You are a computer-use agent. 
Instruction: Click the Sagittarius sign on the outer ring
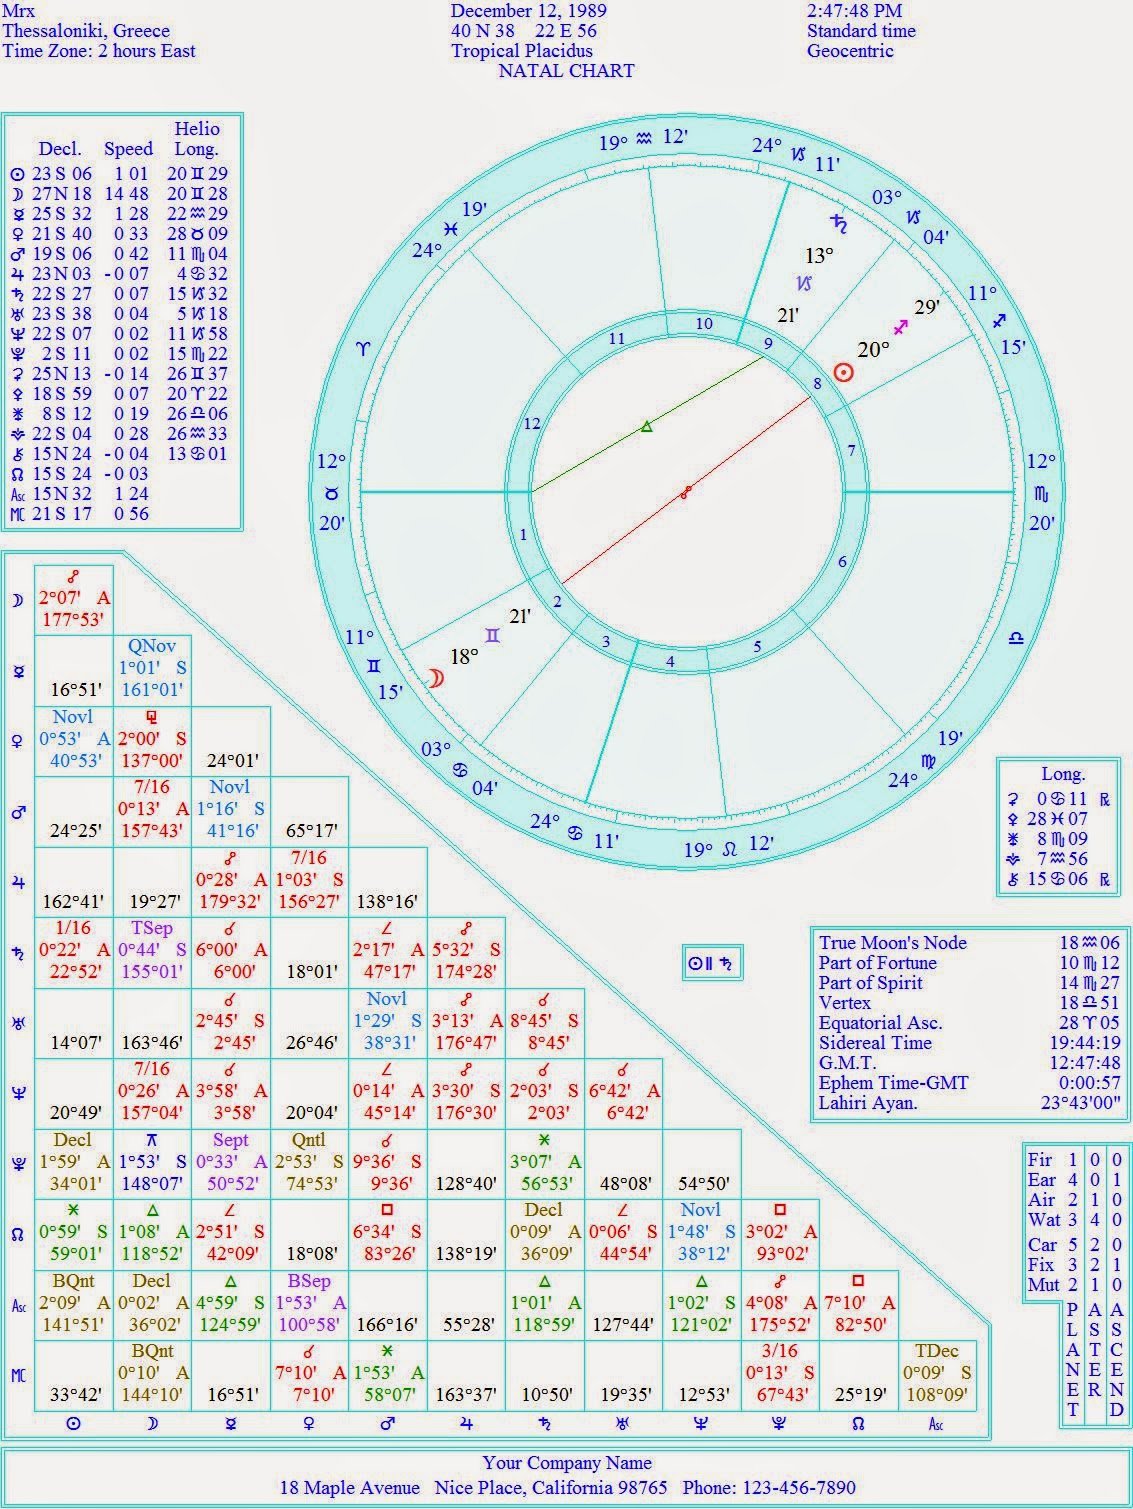[x=998, y=321]
